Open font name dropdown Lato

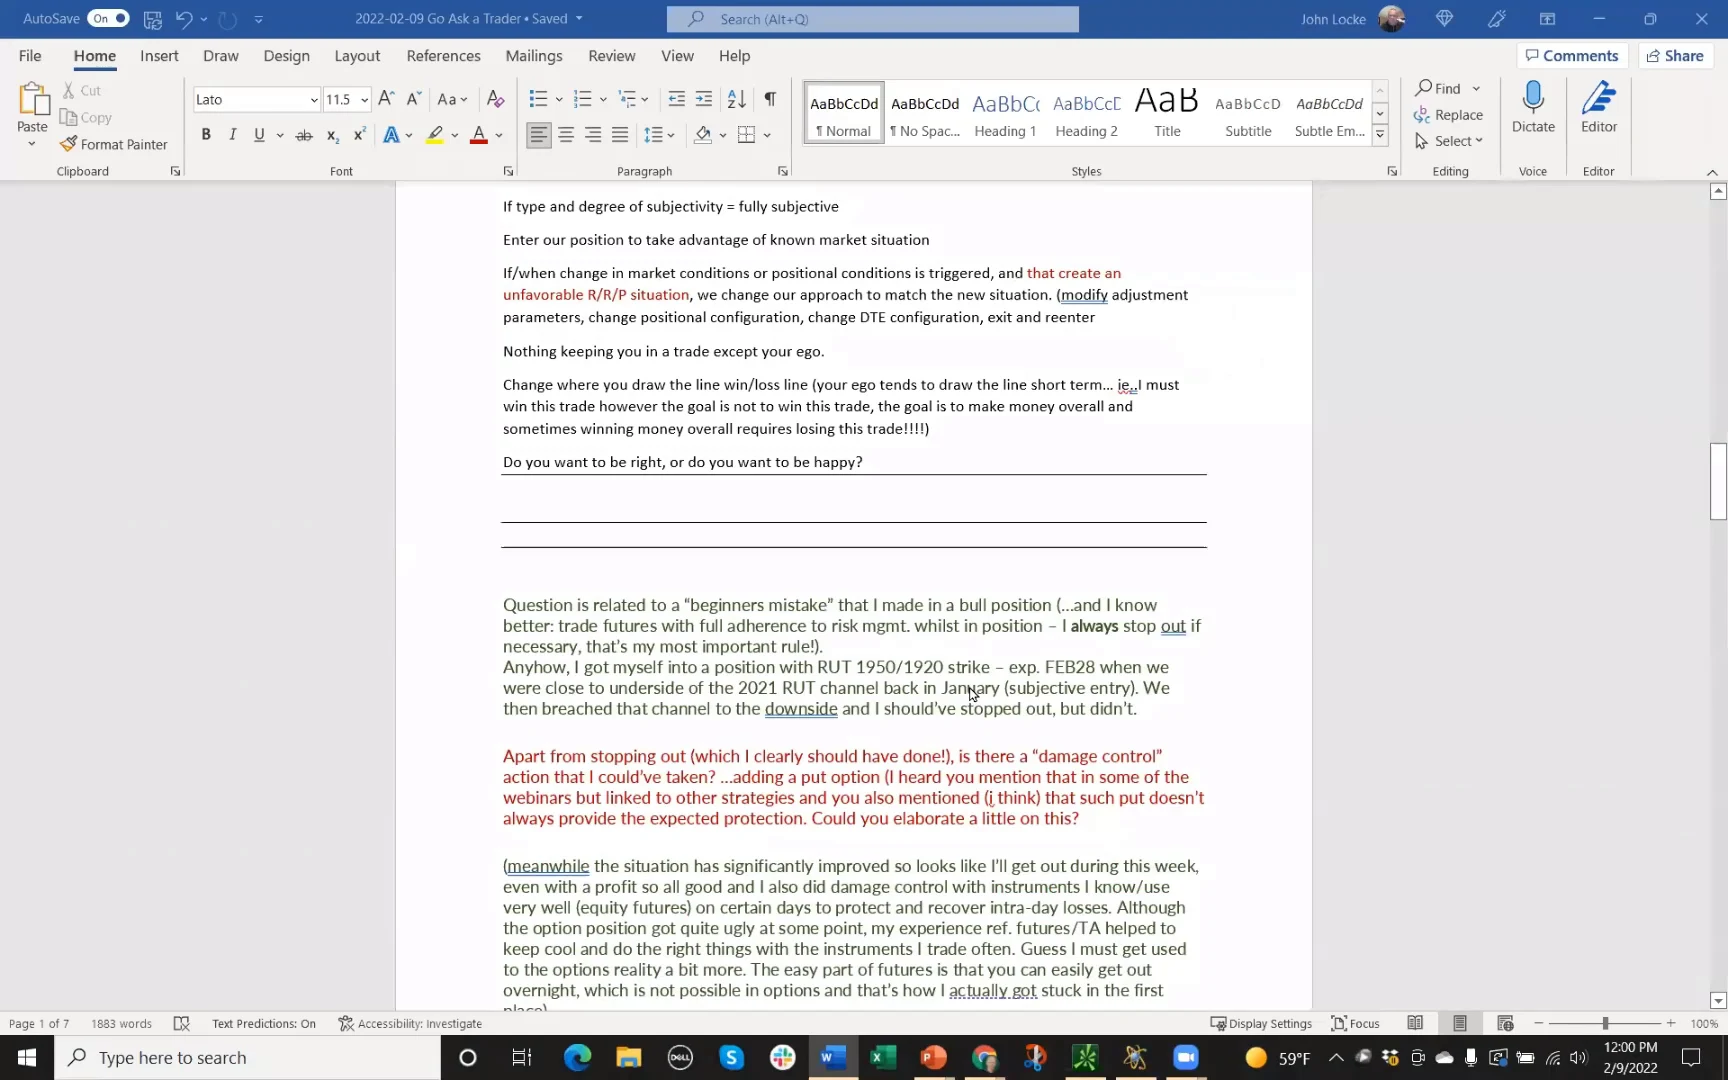(313, 99)
